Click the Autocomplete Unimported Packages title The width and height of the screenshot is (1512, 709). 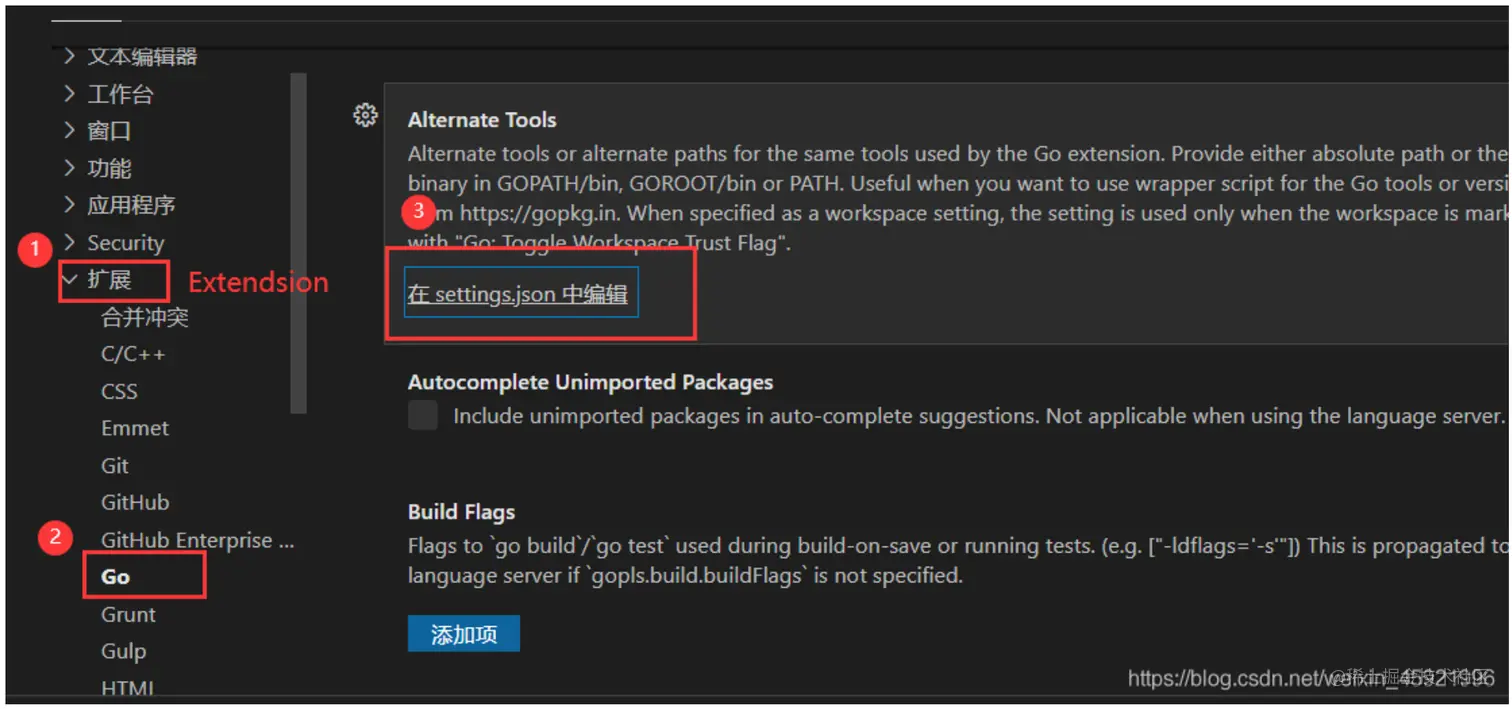tap(590, 382)
